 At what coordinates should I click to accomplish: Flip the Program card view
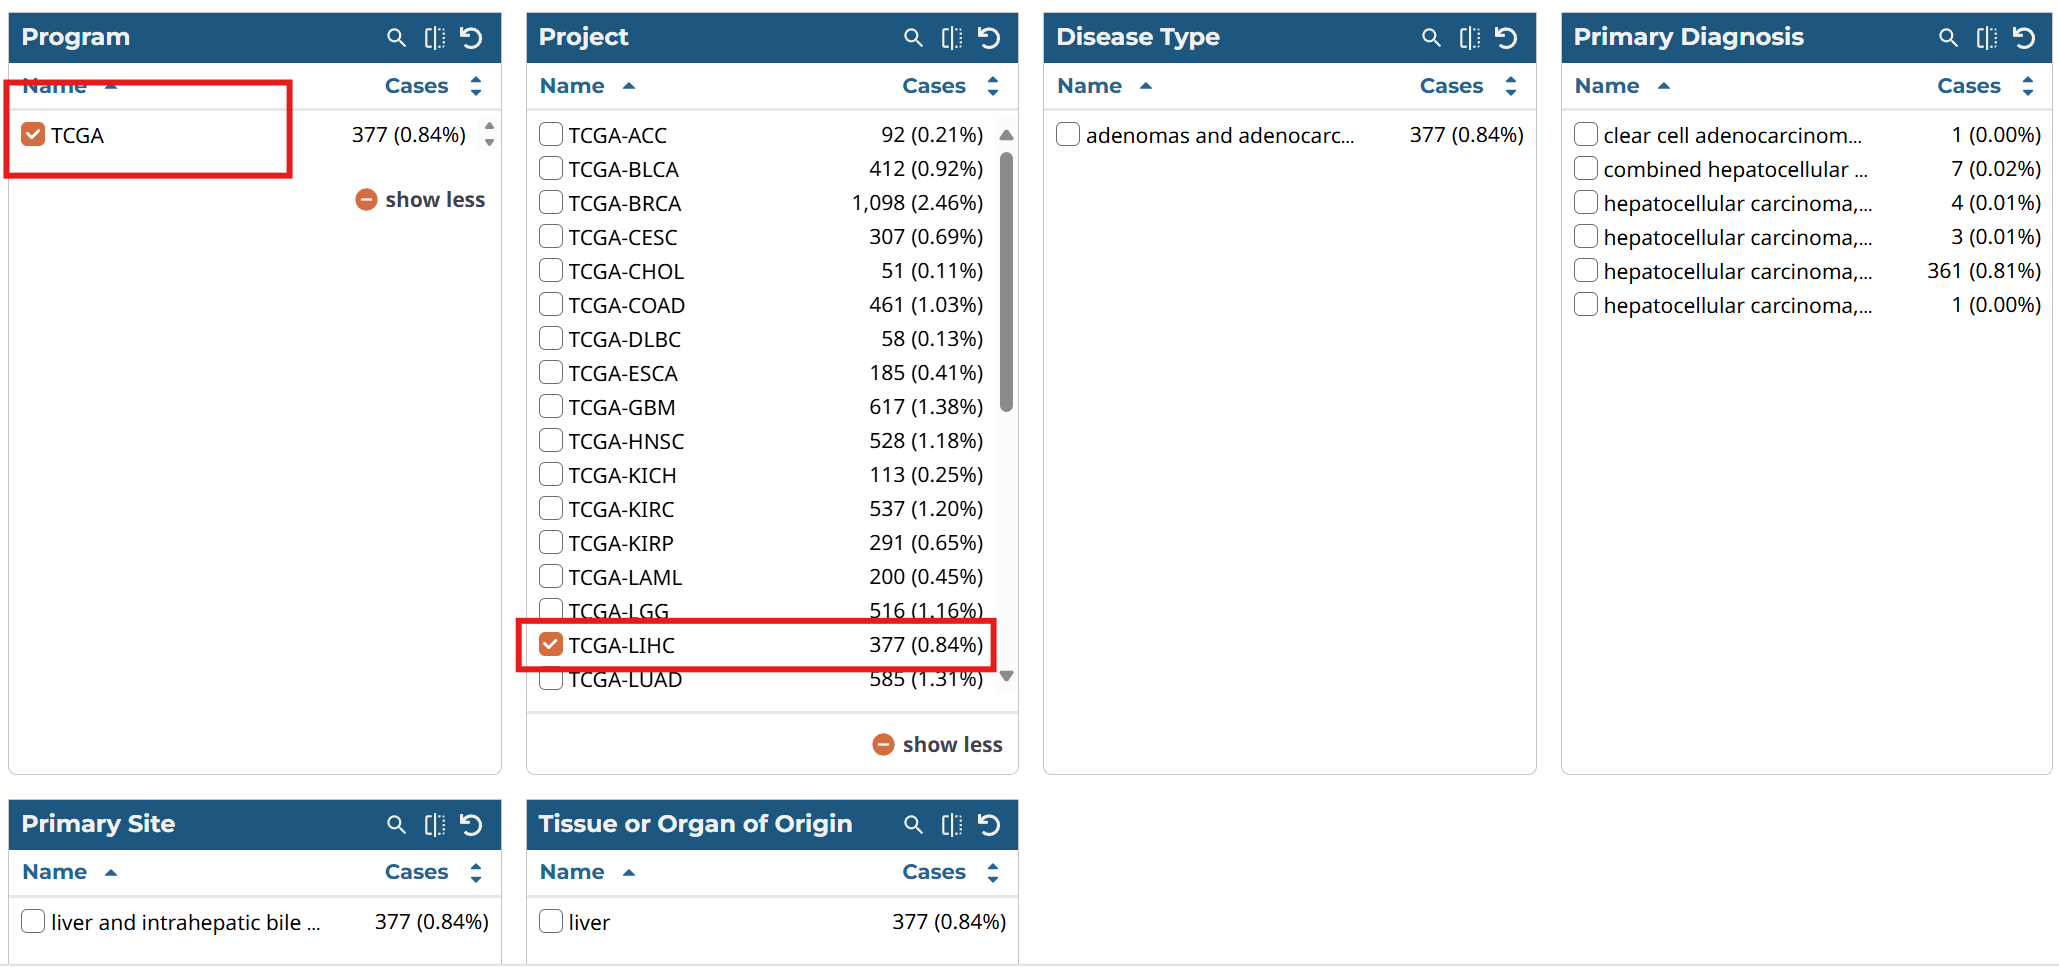pos(435,38)
